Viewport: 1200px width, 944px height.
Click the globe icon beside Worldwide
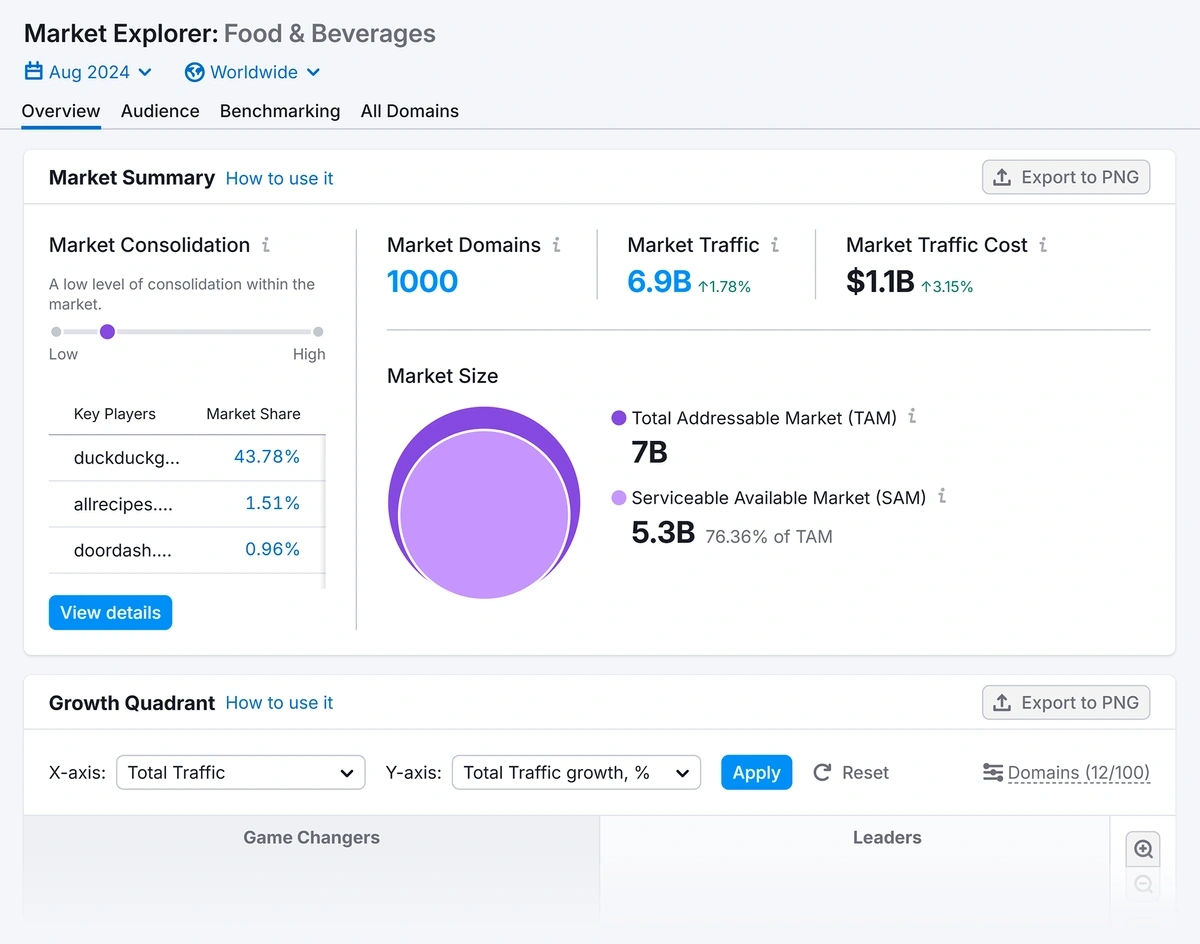pos(195,72)
